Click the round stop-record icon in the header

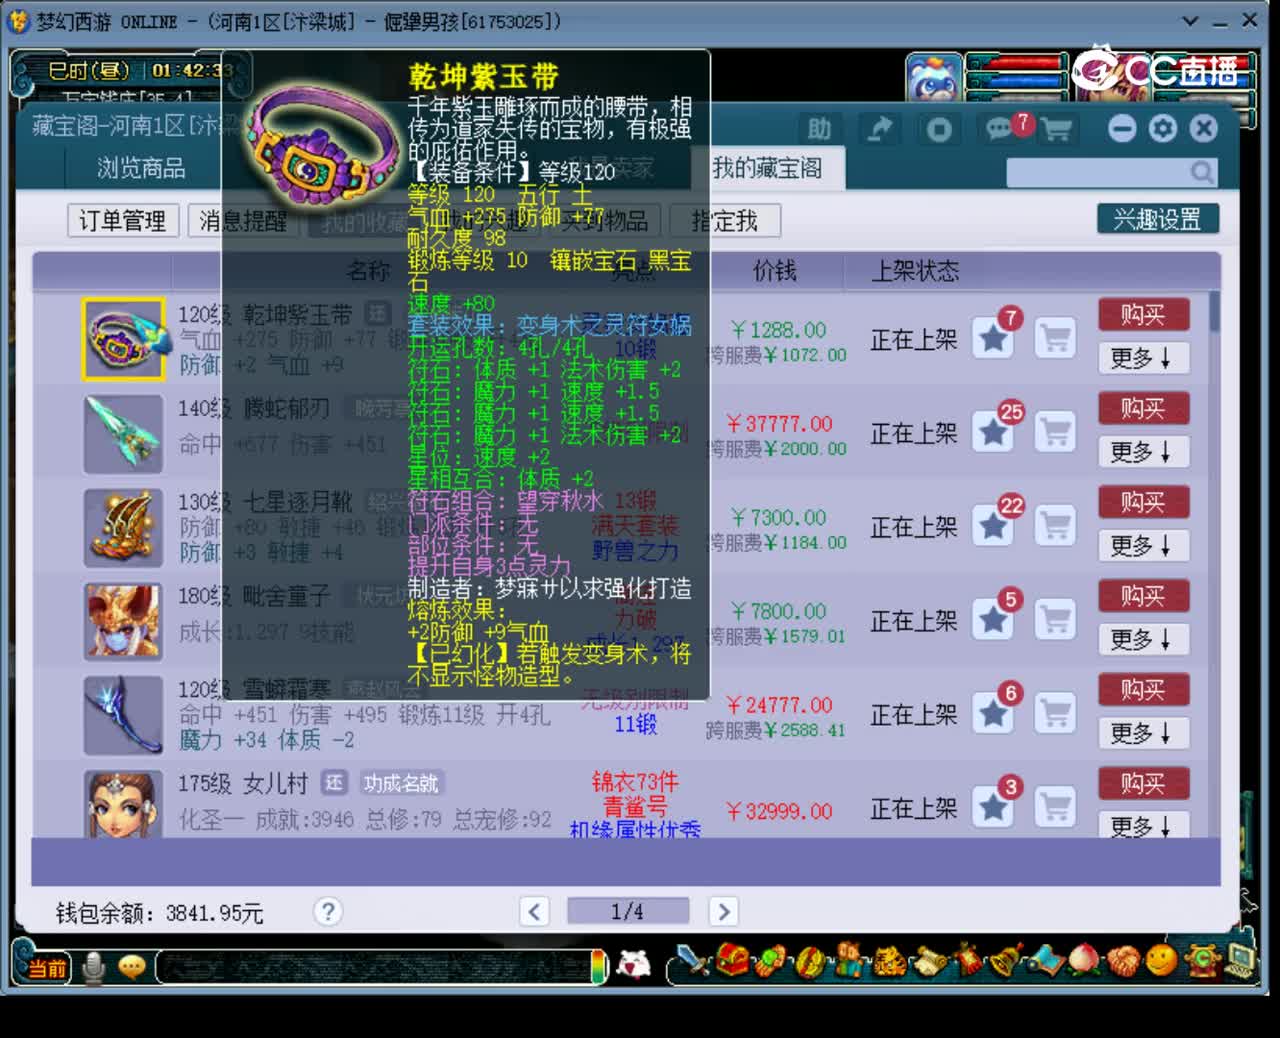click(938, 129)
